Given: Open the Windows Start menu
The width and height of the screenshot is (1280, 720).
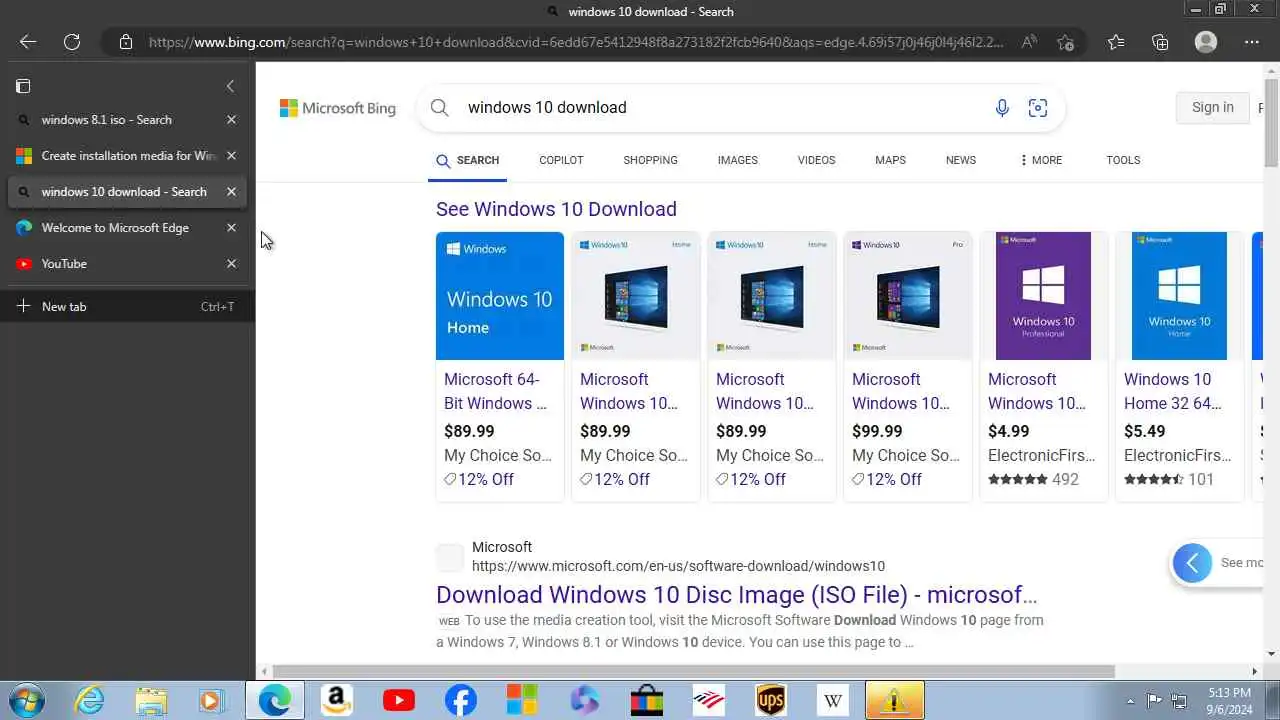Looking at the screenshot, I should (26, 701).
